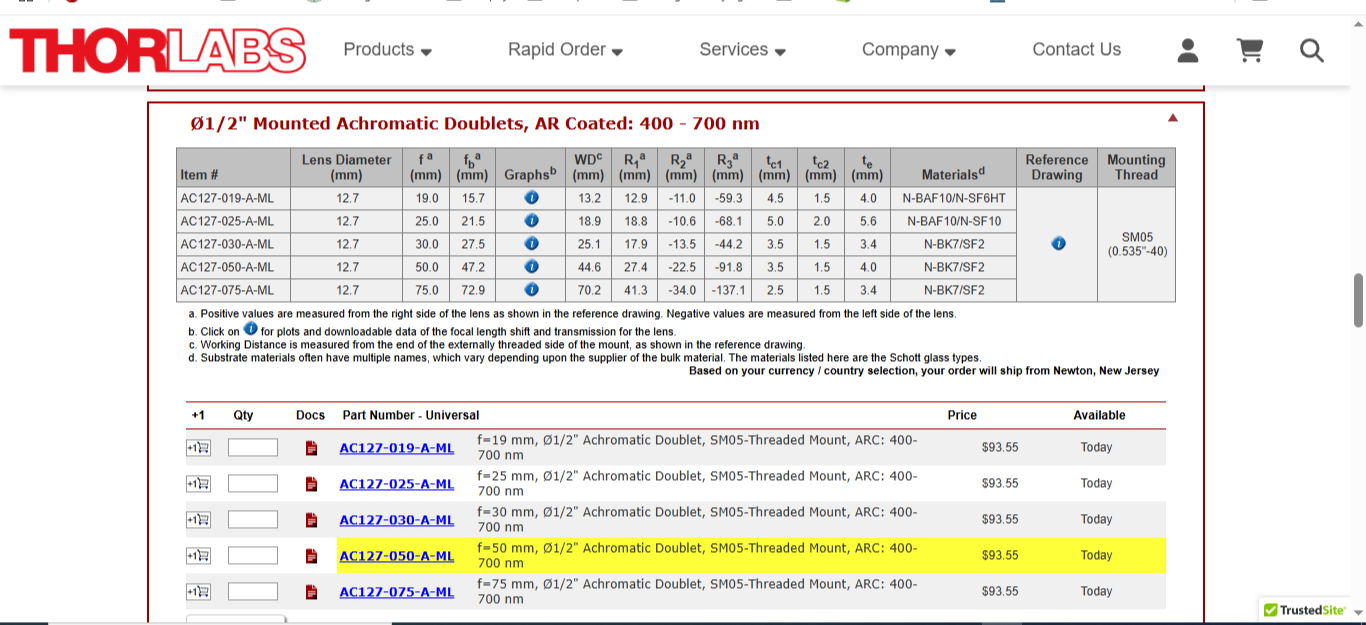Select the spec table cell "AC127-075-A-ML"
The width and height of the screenshot is (1366, 625).
[233, 290]
